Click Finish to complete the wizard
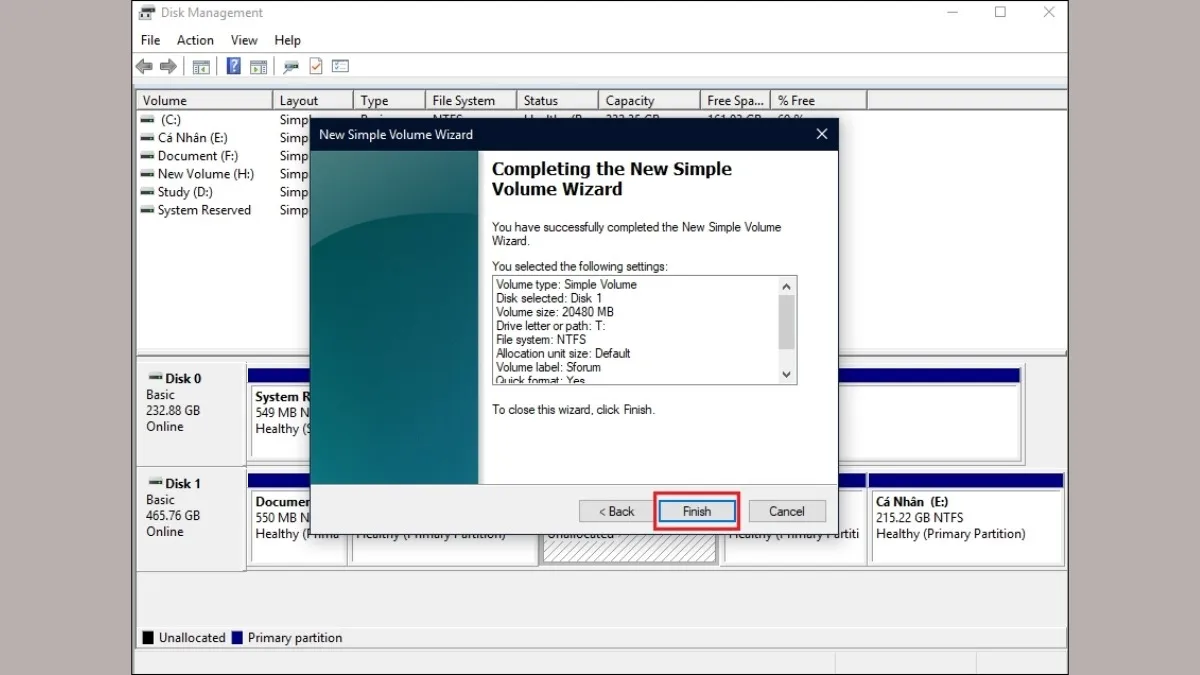This screenshot has height=675, width=1200. 697,511
